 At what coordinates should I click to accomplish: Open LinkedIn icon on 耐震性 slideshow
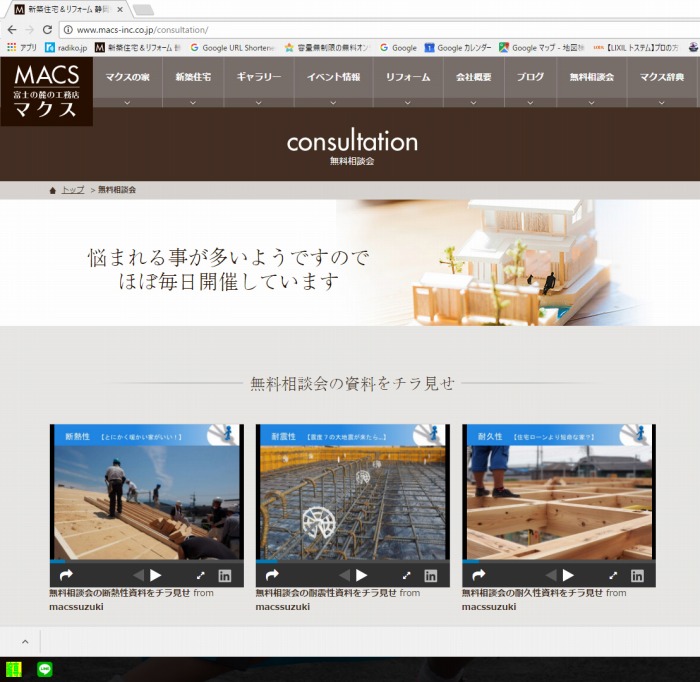pos(430,576)
